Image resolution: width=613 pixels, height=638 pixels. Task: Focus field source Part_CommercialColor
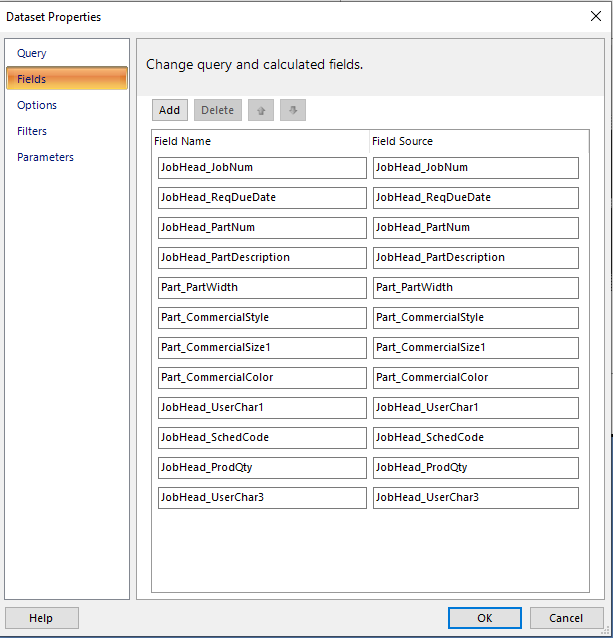click(x=476, y=378)
